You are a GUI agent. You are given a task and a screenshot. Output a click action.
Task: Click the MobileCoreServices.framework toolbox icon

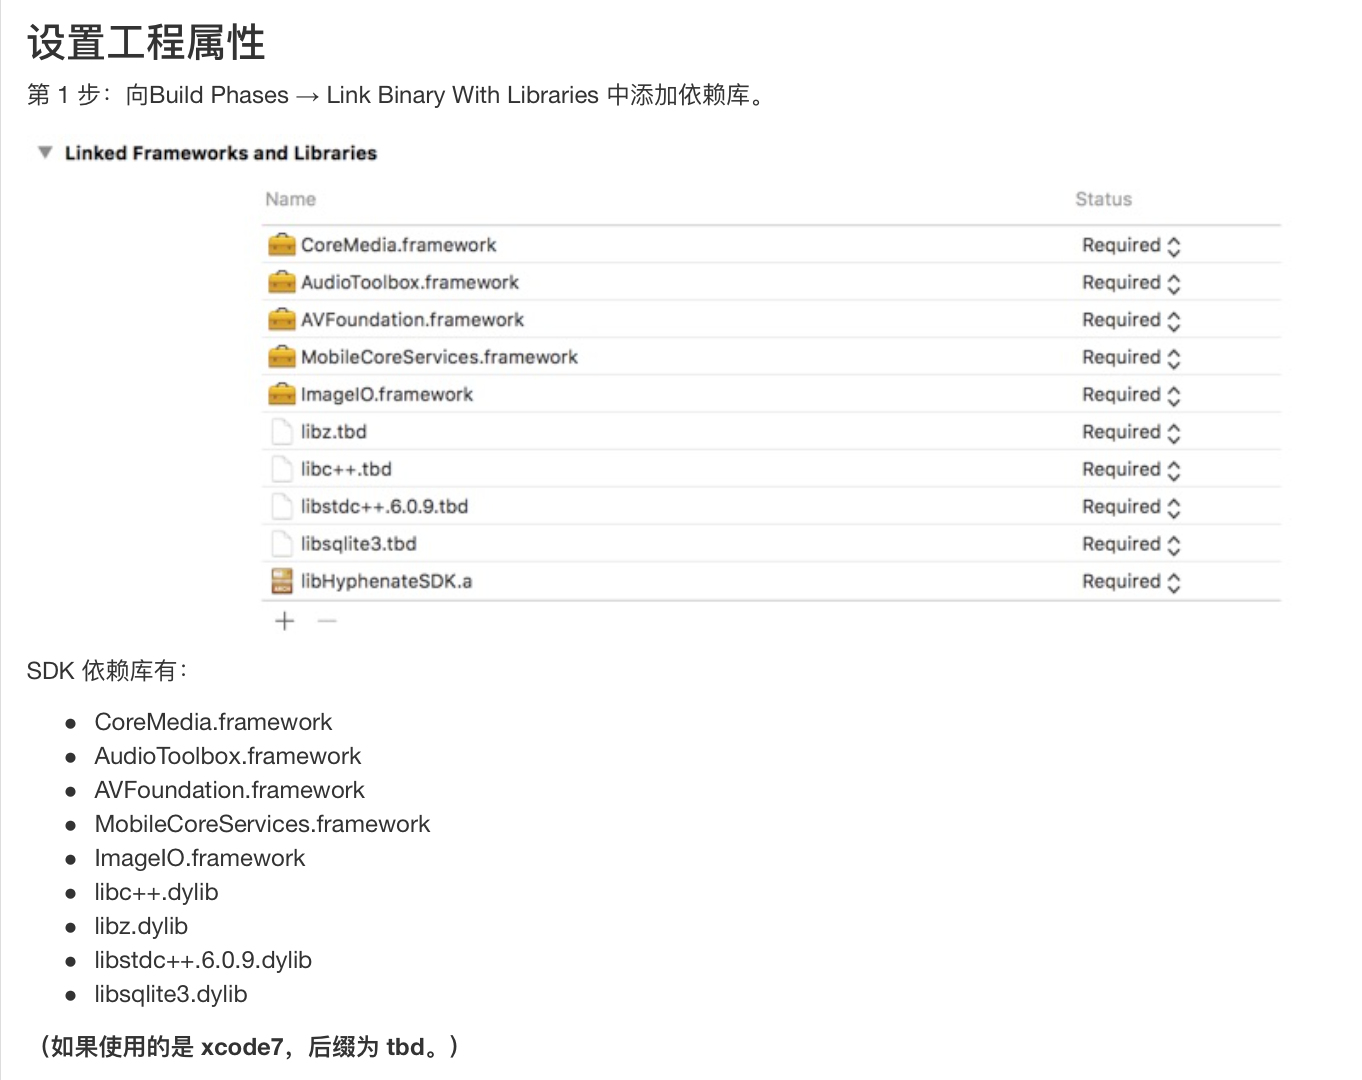pos(282,357)
